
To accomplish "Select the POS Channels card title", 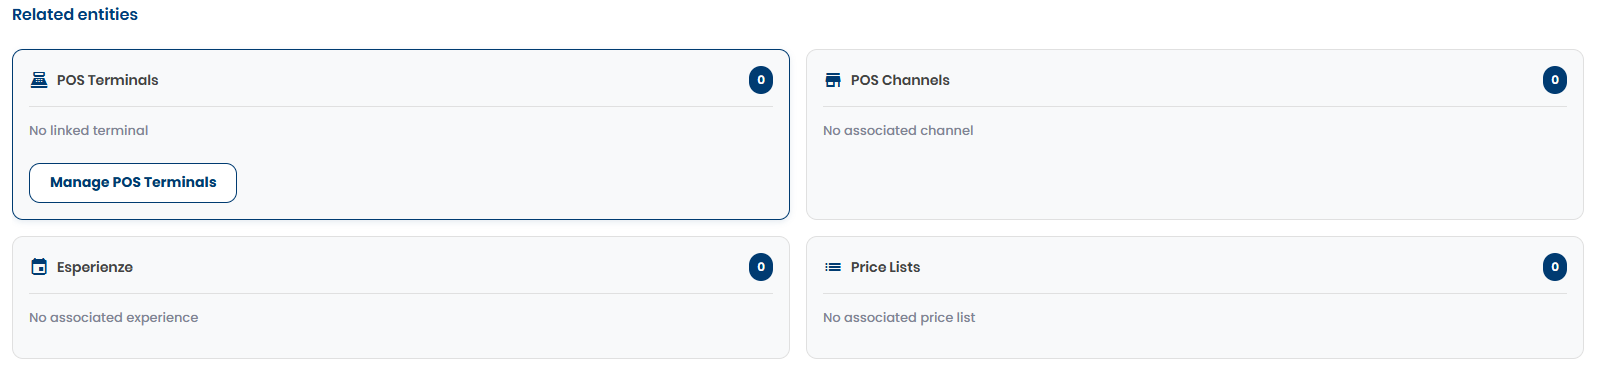I will [x=900, y=80].
